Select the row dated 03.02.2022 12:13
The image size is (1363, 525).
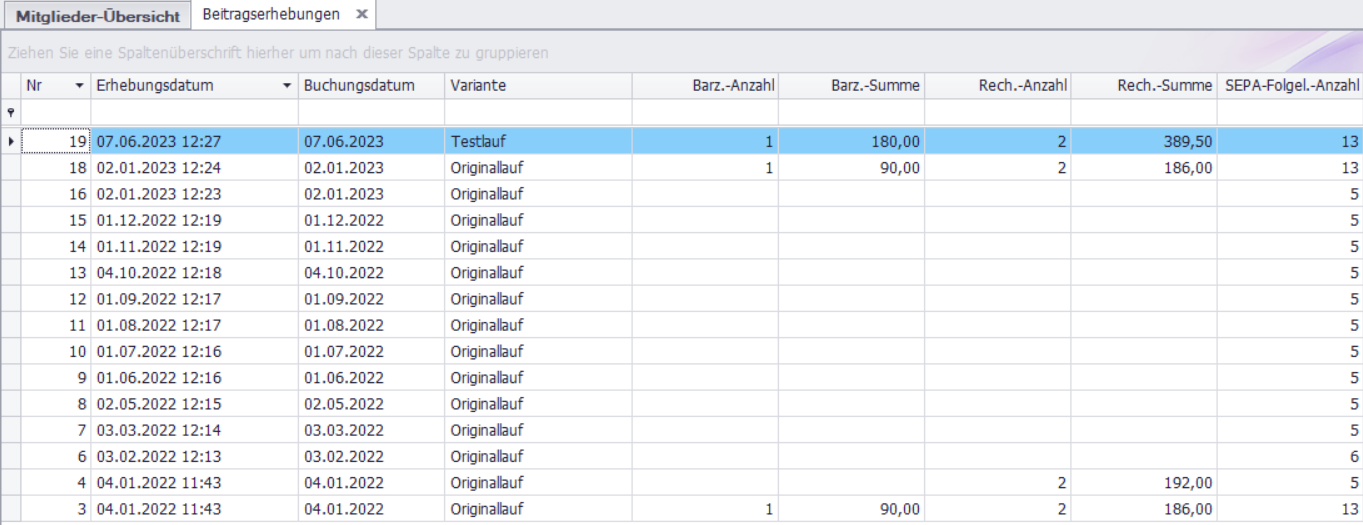click(159, 456)
